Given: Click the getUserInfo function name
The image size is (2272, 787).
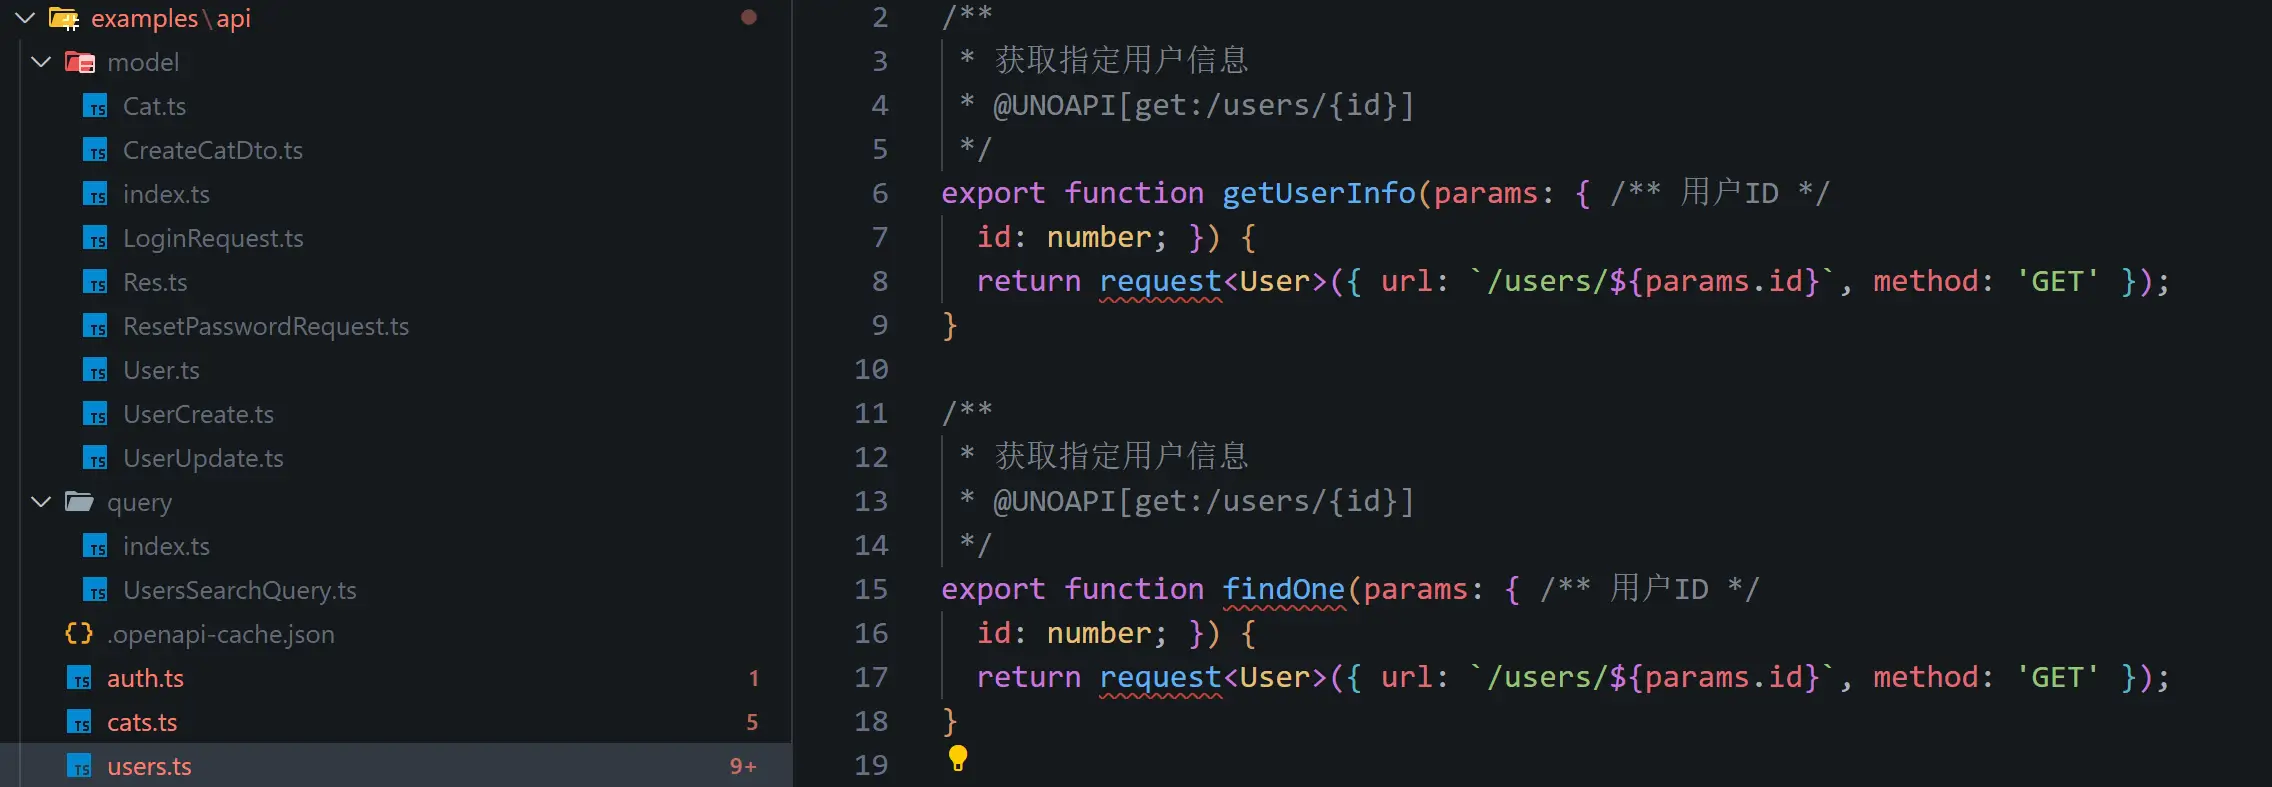Looking at the screenshot, I should 1318,193.
